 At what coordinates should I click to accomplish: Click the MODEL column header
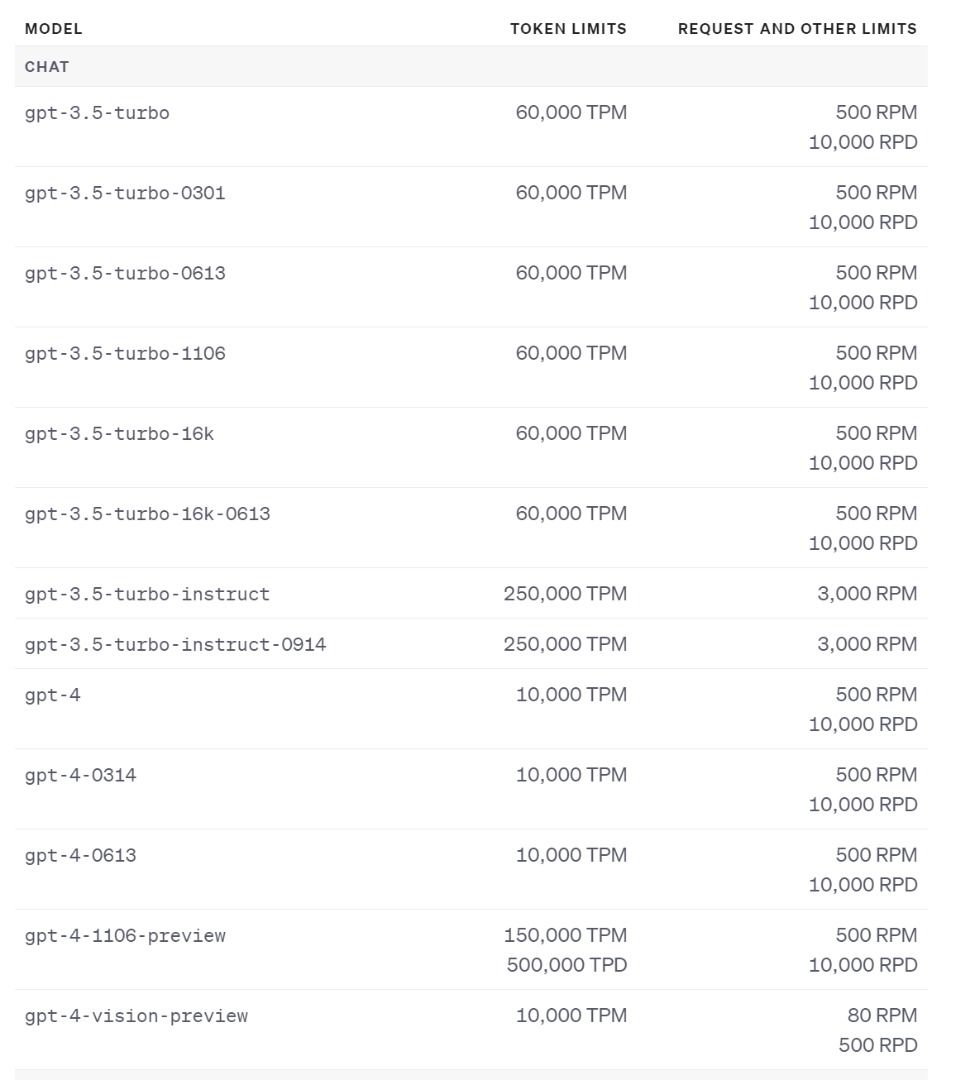pyautogui.click(x=54, y=29)
